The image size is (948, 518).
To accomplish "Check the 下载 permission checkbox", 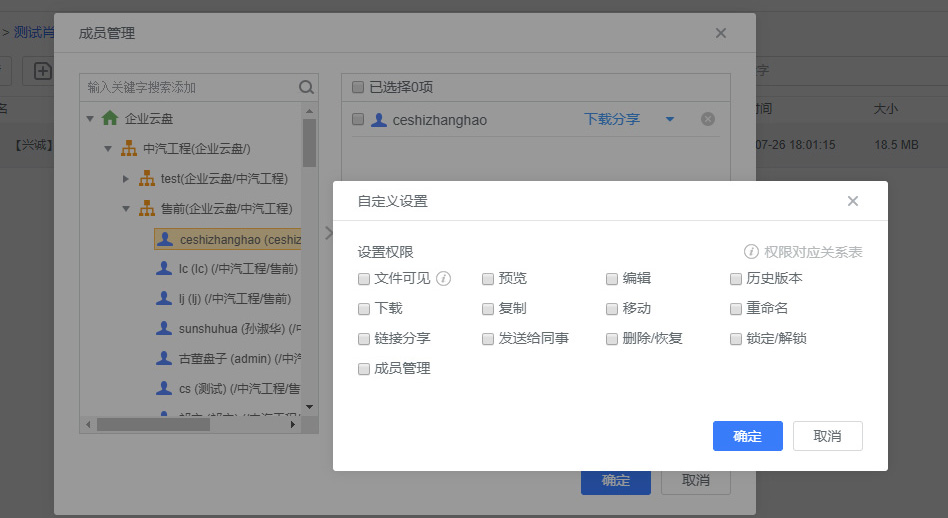I will [364, 309].
